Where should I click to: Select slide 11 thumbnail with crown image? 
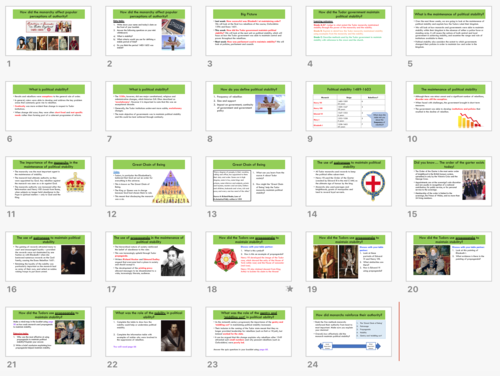48,181
